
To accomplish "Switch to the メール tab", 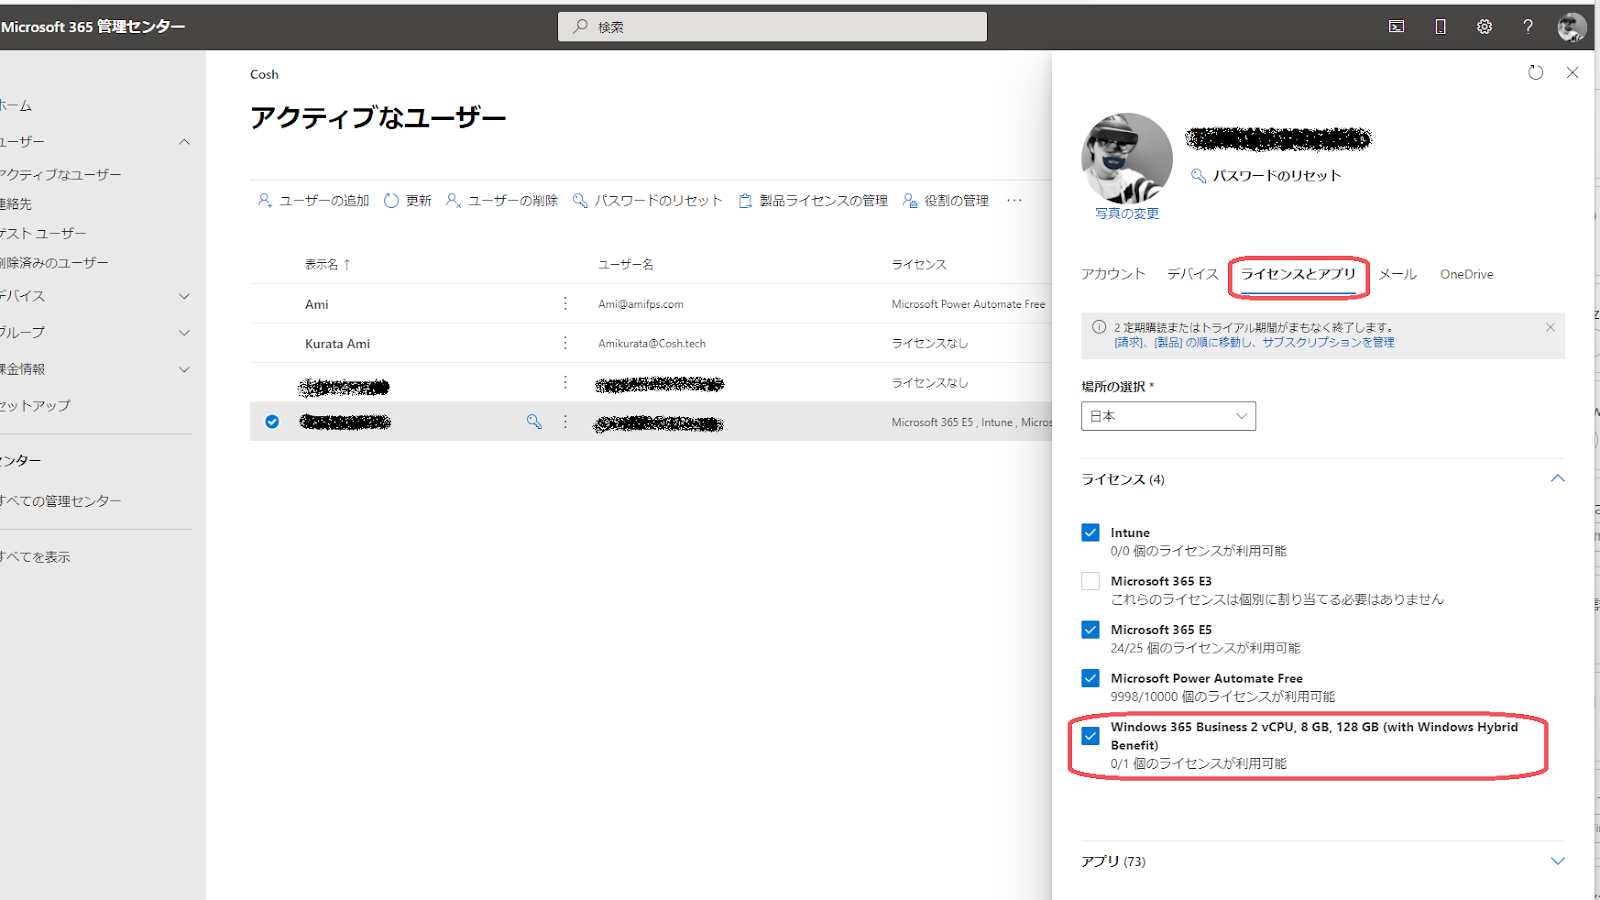I will [1398, 274].
